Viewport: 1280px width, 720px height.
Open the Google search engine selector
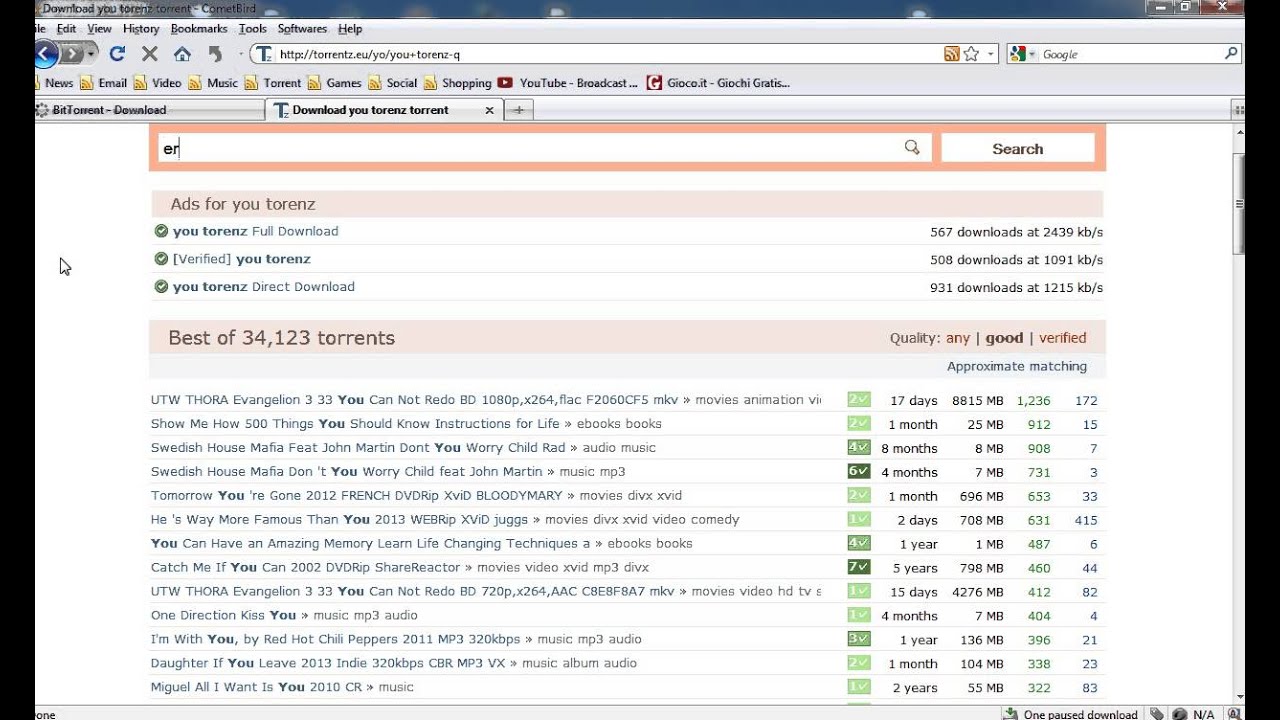click(1023, 54)
